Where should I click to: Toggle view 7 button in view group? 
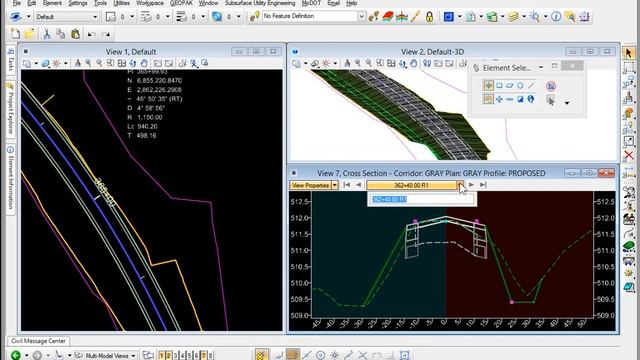[203, 356]
